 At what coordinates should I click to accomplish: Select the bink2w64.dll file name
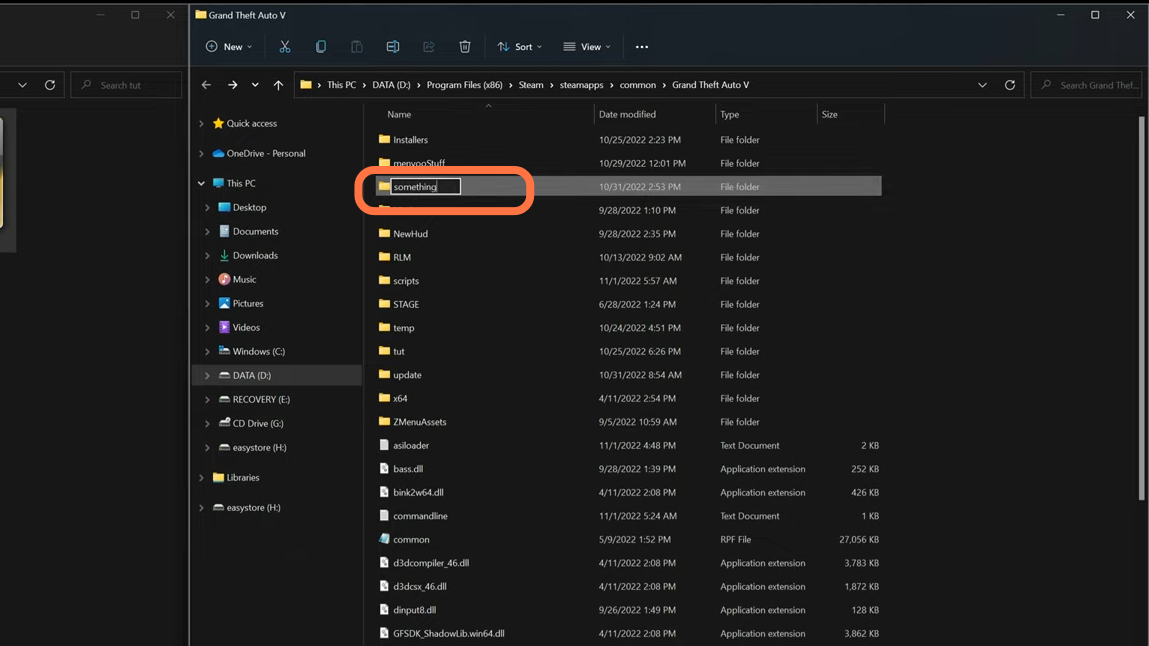(418, 492)
